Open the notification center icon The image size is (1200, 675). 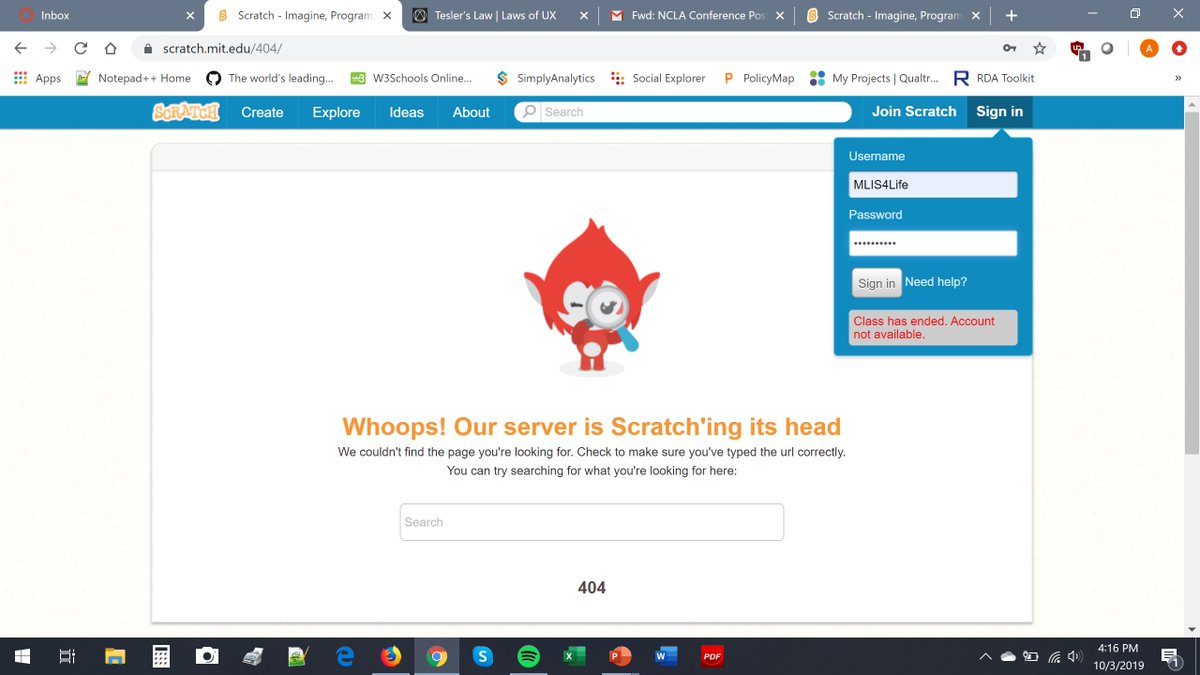[1172, 656]
